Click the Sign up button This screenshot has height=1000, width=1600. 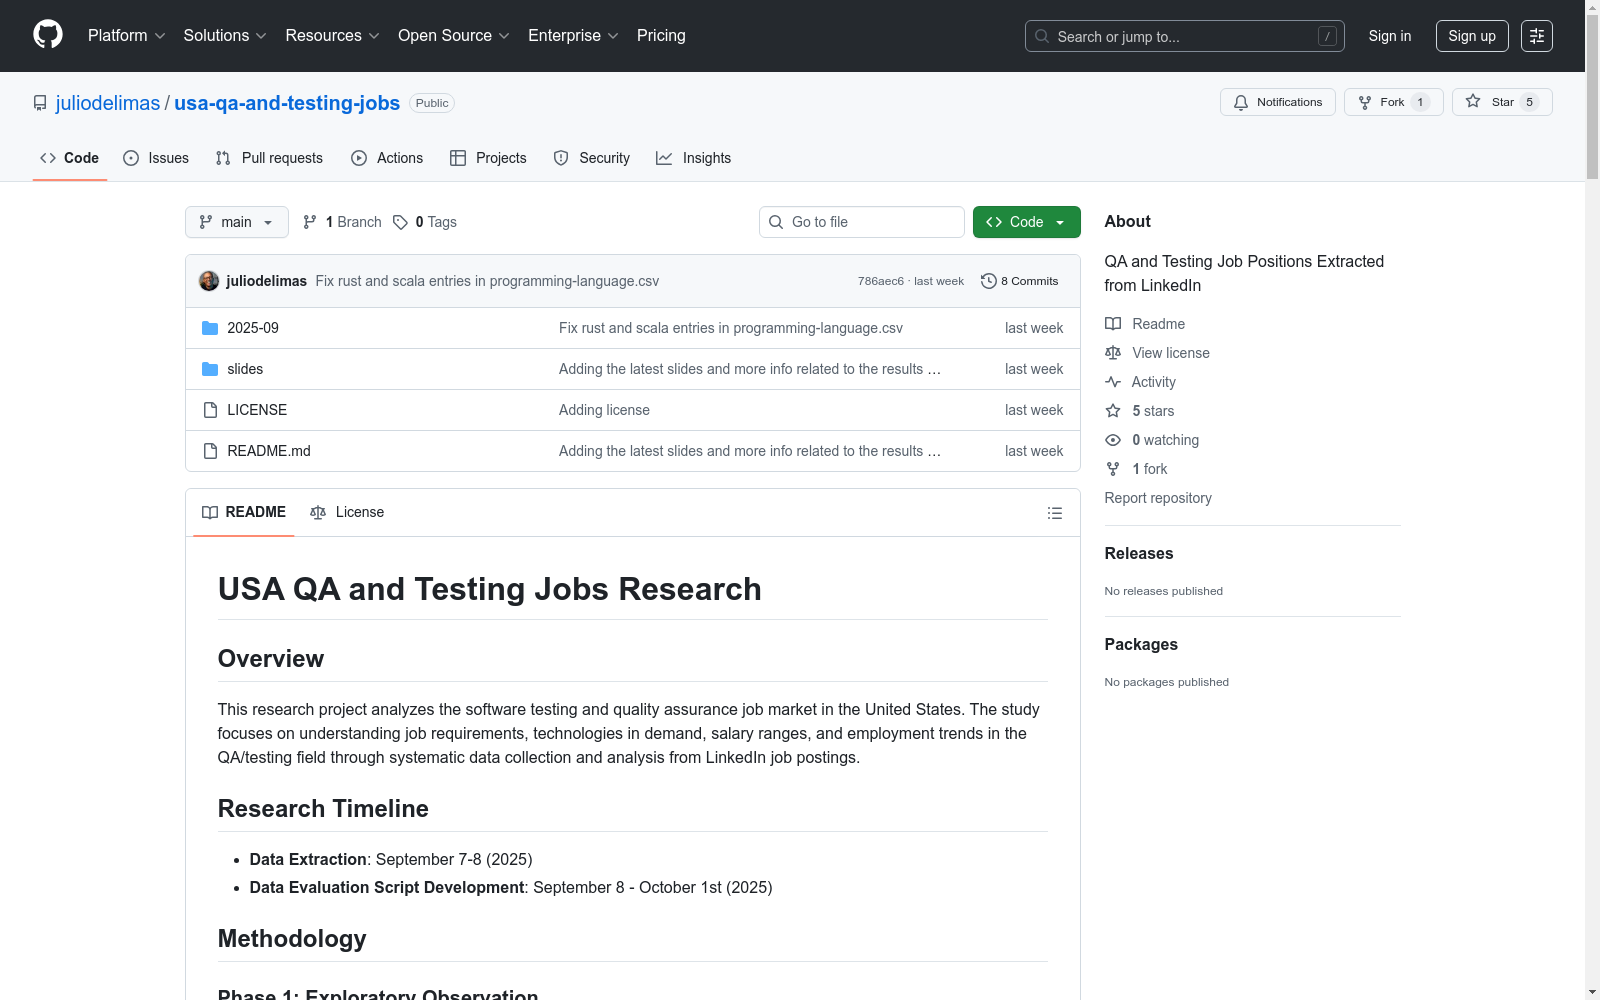(1472, 36)
